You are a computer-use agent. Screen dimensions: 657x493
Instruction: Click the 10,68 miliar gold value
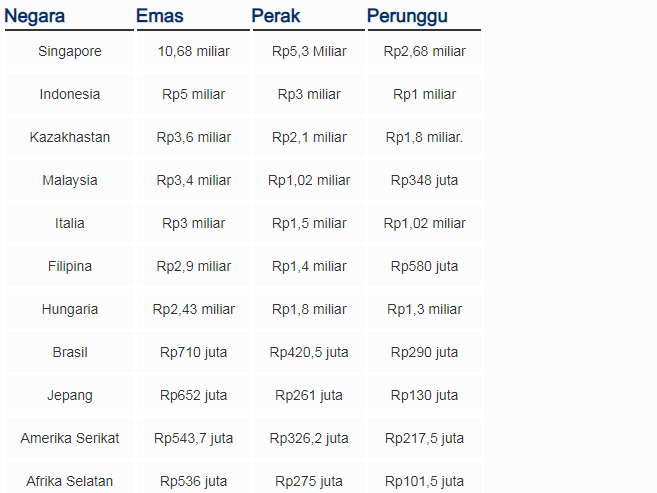[194, 52]
